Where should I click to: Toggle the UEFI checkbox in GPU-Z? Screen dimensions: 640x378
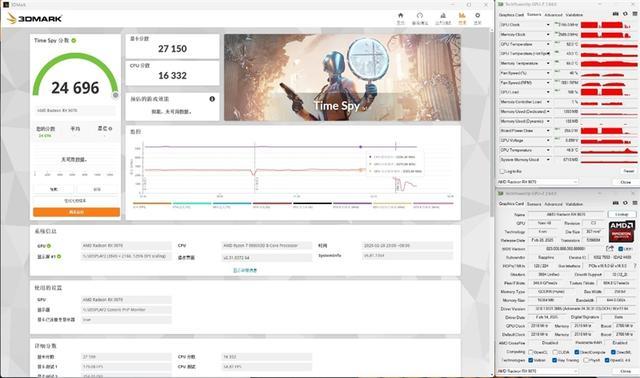620,249
